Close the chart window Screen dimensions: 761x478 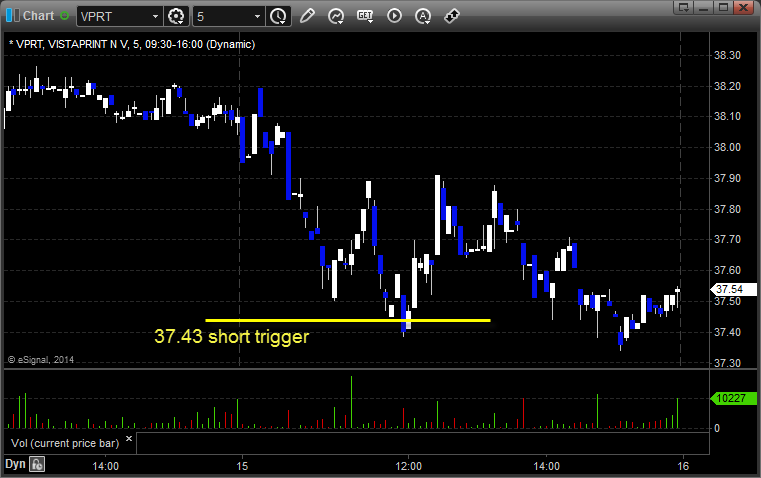pos(743,7)
